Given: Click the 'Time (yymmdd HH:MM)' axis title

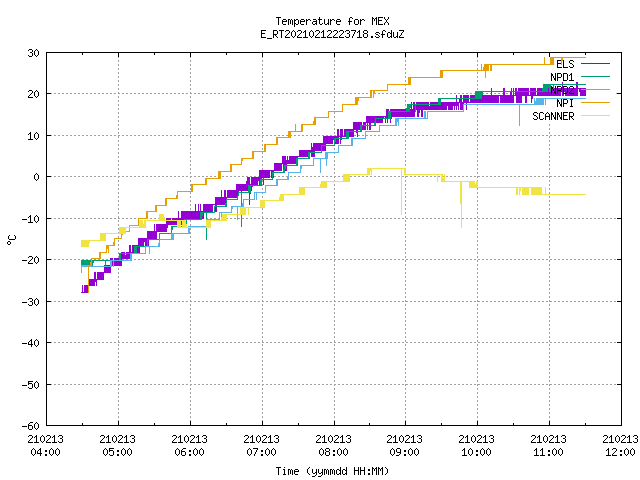Looking at the screenshot, I should click(x=332, y=471).
